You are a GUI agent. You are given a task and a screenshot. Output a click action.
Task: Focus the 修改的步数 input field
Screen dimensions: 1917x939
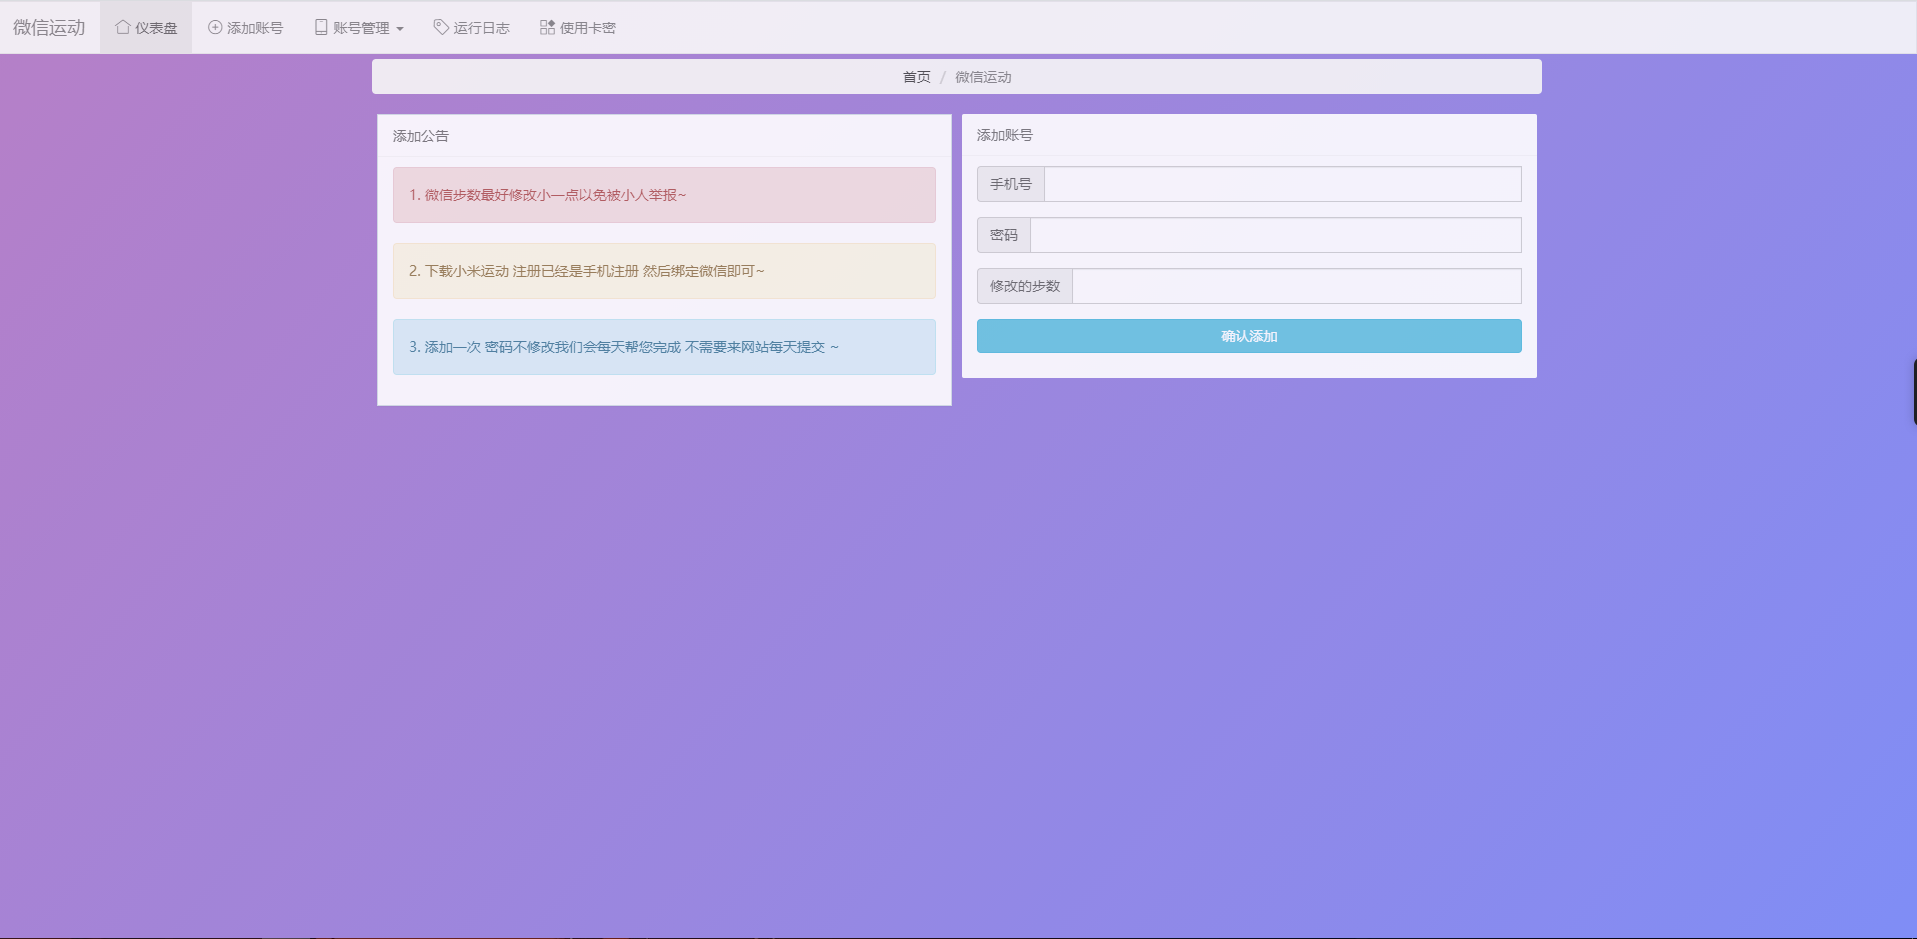(x=1297, y=286)
